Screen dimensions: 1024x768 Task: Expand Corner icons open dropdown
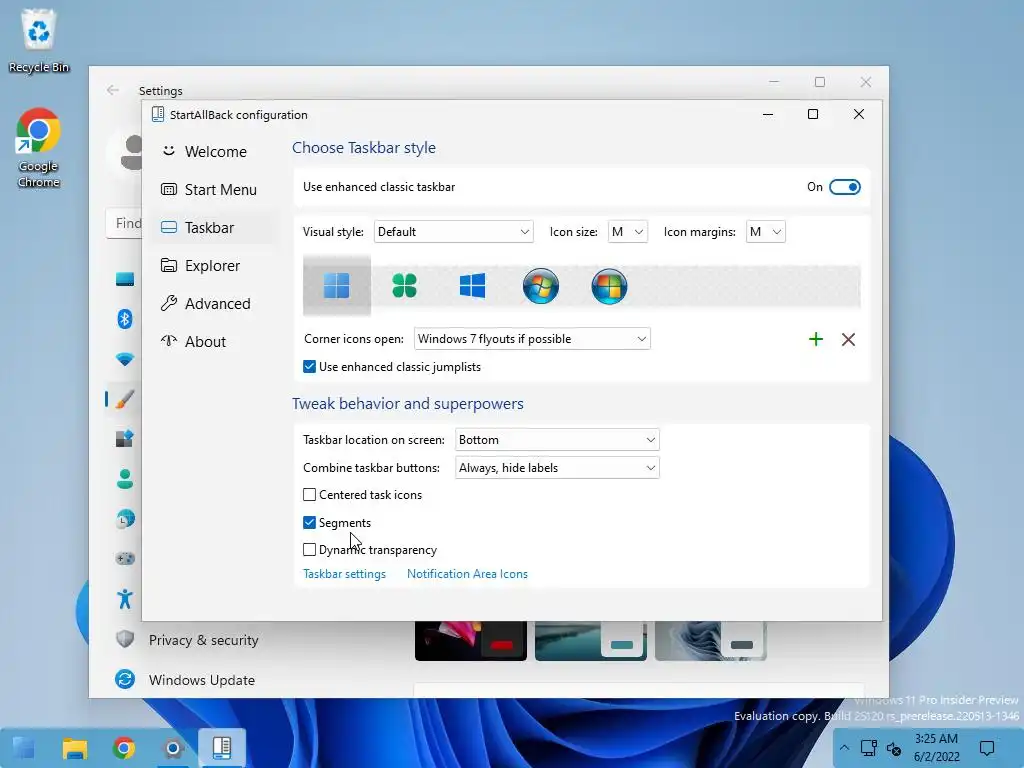(532, 339)
